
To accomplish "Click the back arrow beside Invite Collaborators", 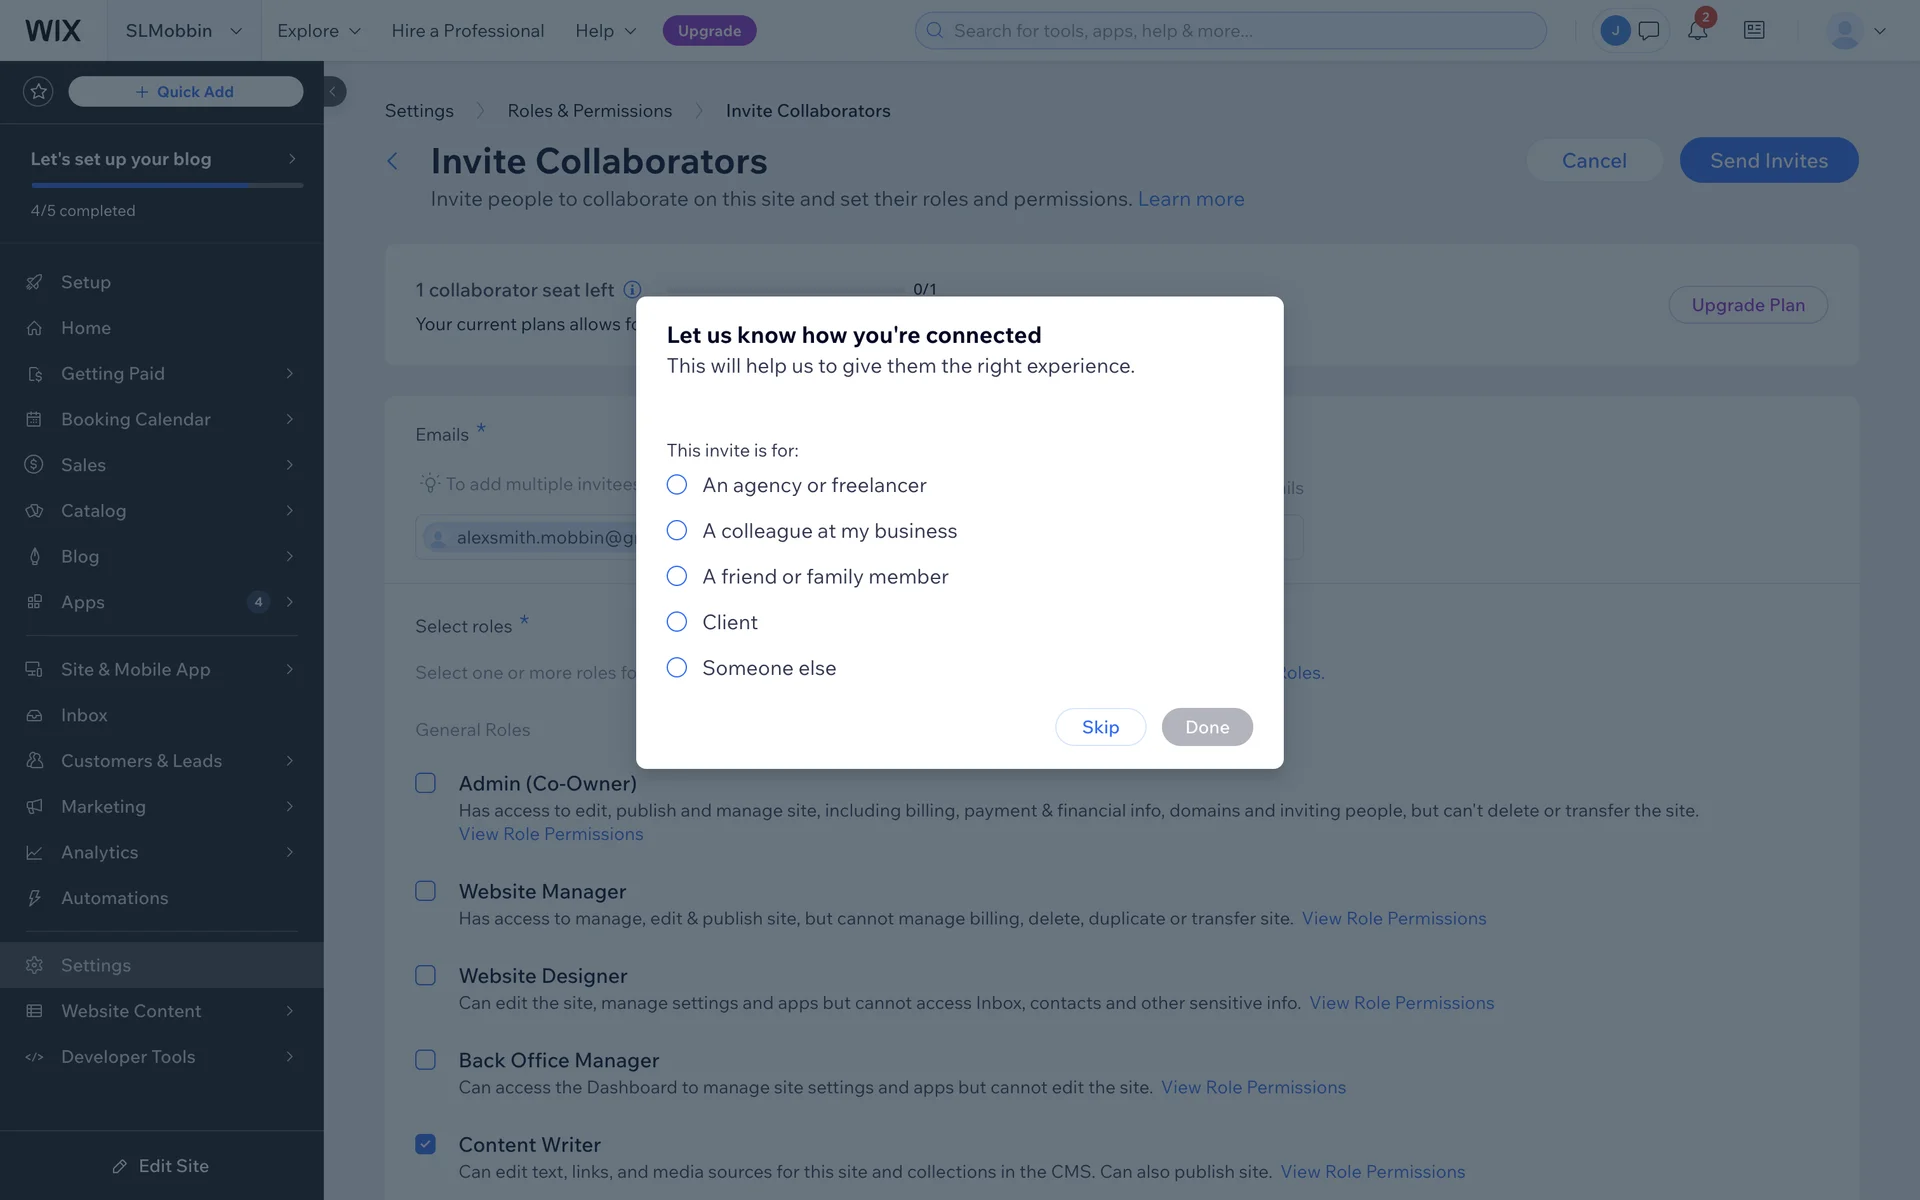I will (x=393, y=161).
